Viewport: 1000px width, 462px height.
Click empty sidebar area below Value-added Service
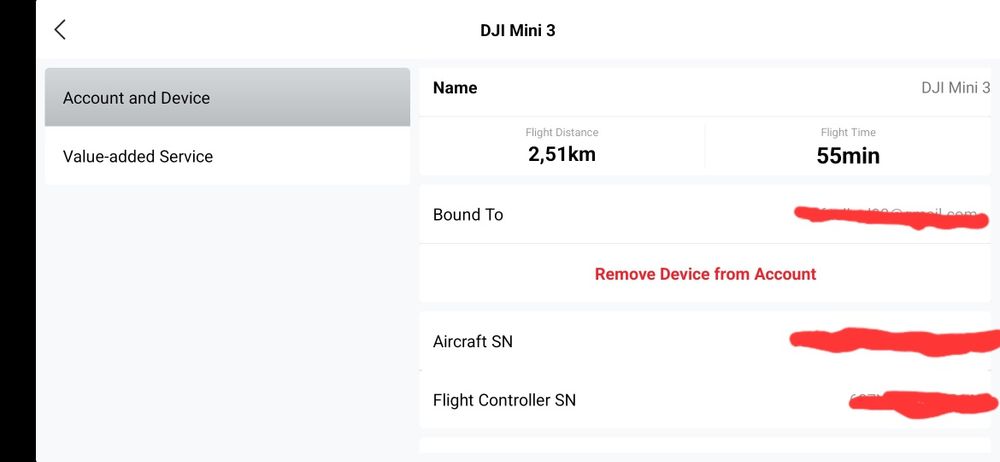pyautogui.click(x=227, y=320)
